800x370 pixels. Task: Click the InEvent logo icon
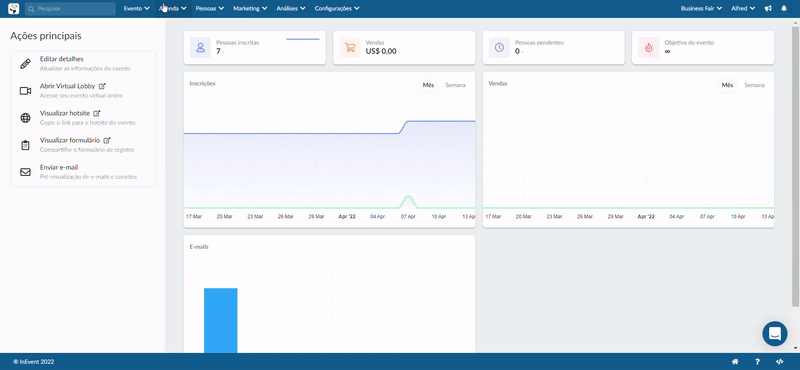(x=13, y=9)
